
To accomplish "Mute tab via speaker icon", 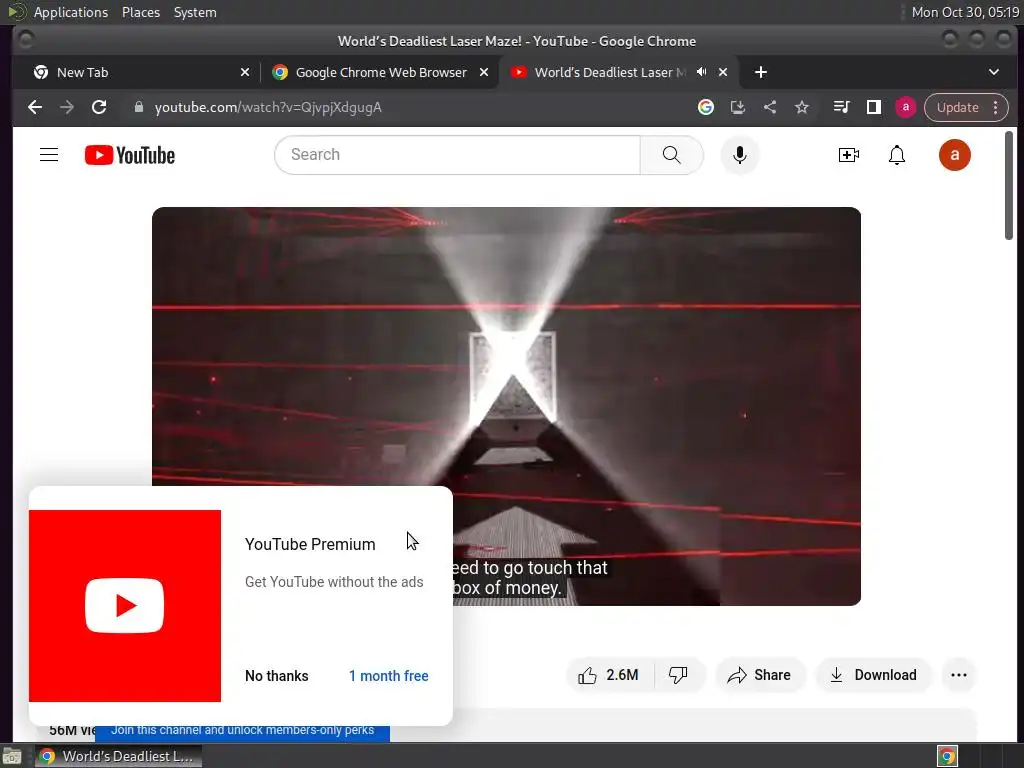I will click(701, 72).
